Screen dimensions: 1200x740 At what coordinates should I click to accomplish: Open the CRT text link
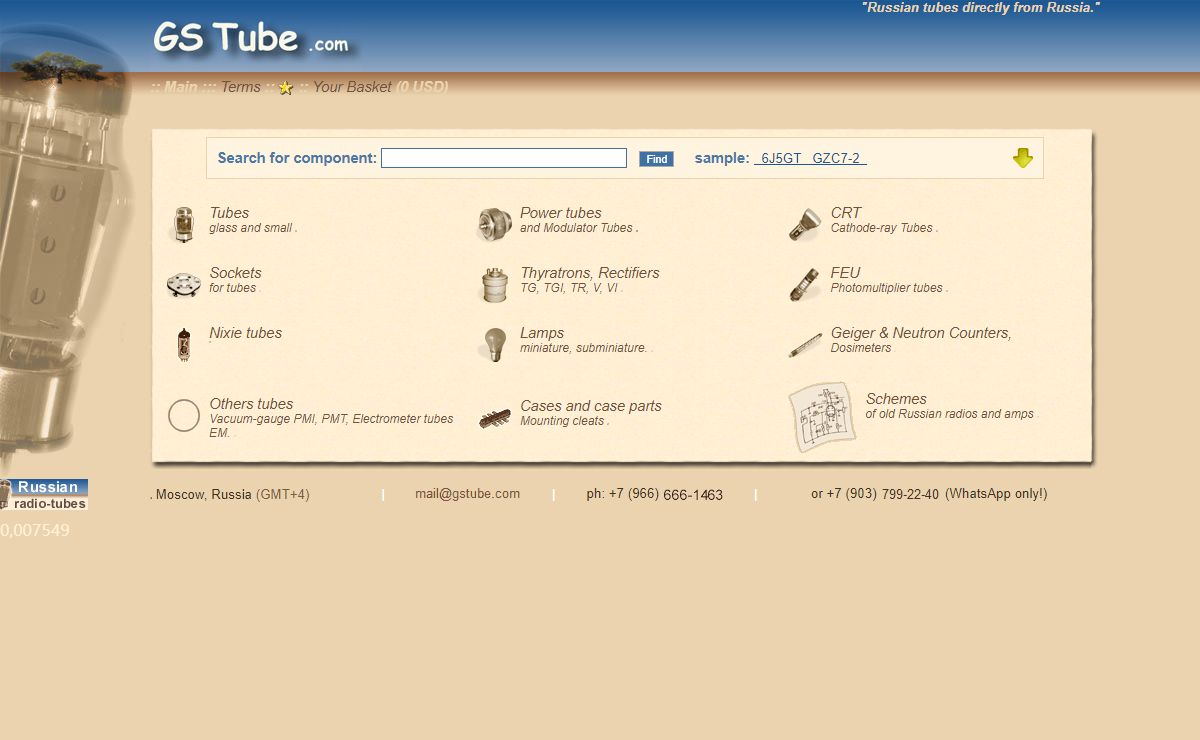(x=846, y=213)
